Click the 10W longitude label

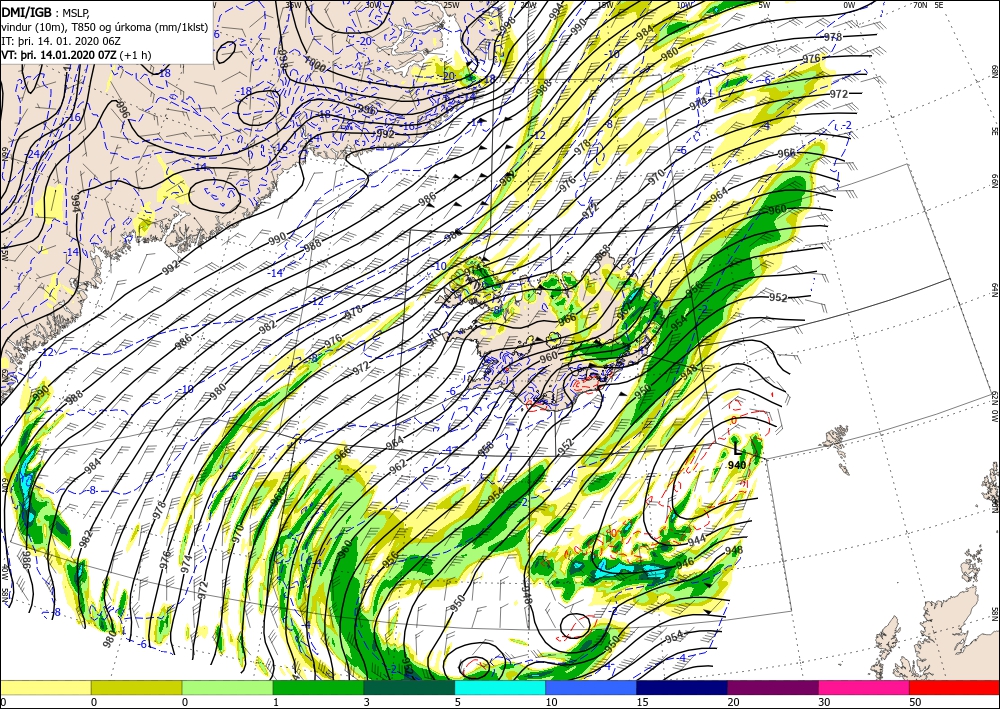pos(684,4)
